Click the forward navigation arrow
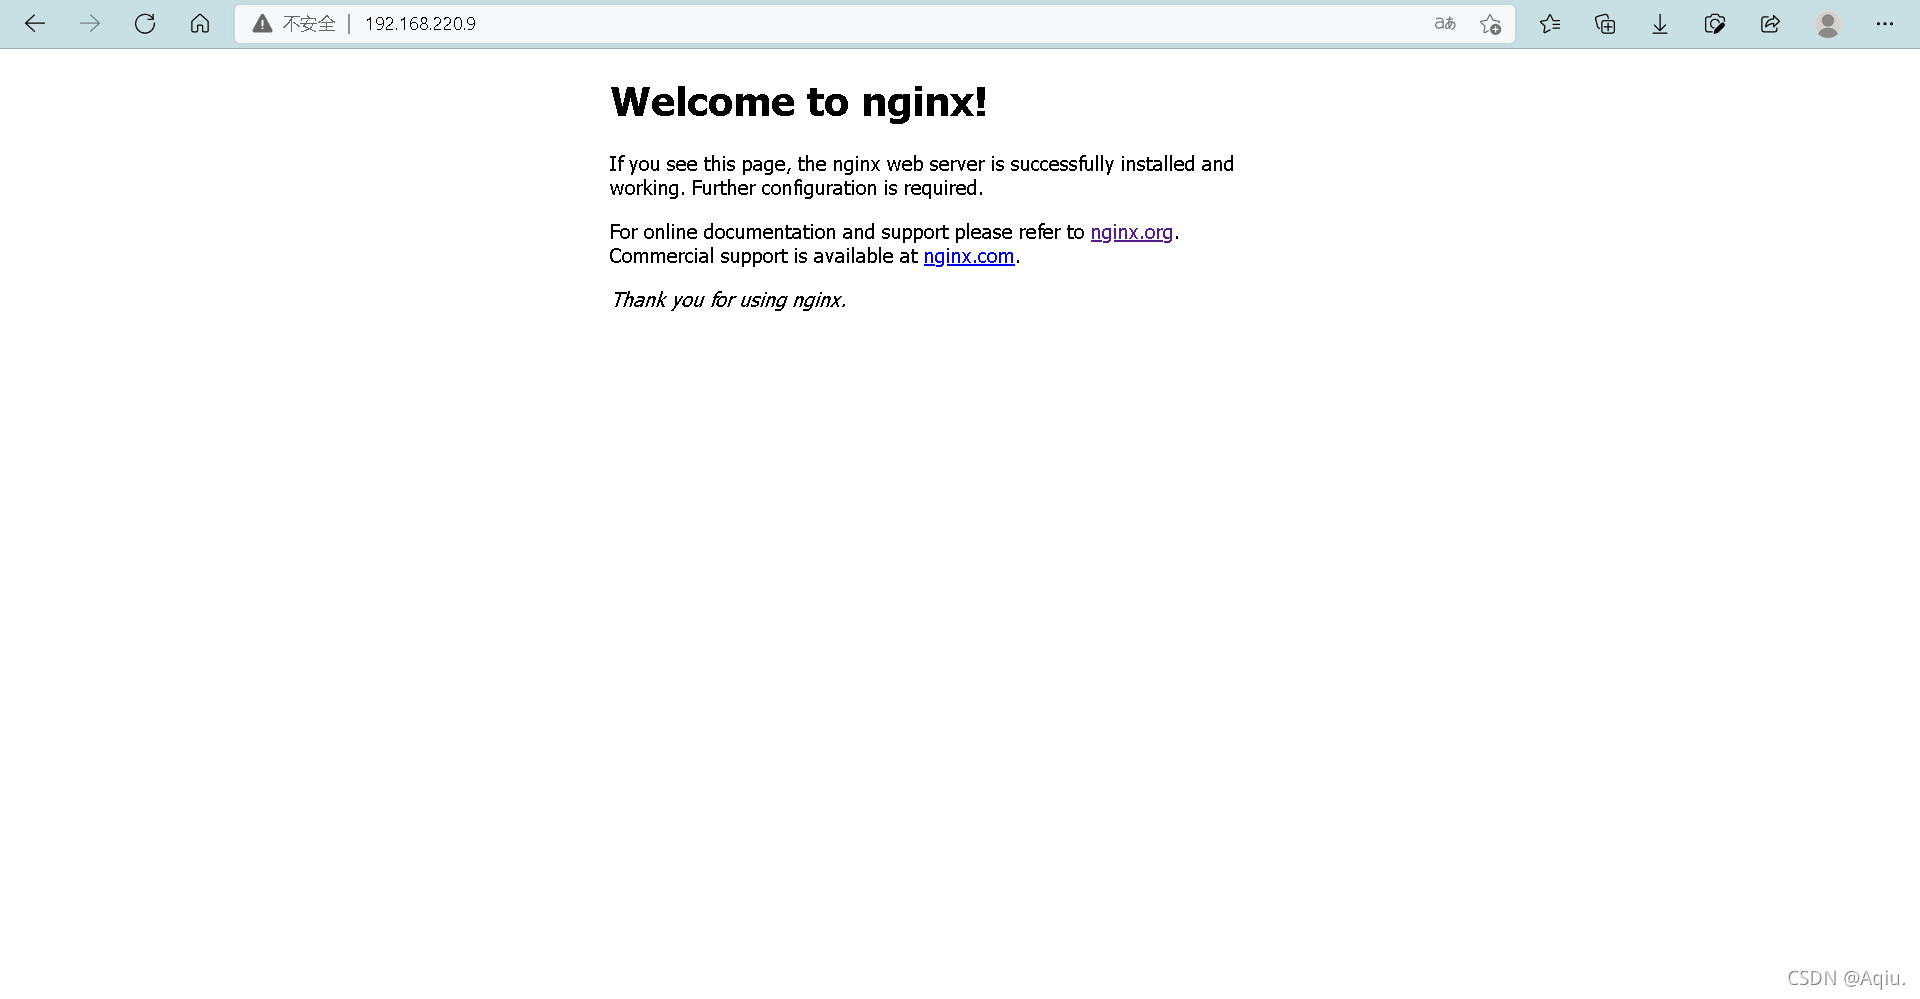 pos(90,24)
